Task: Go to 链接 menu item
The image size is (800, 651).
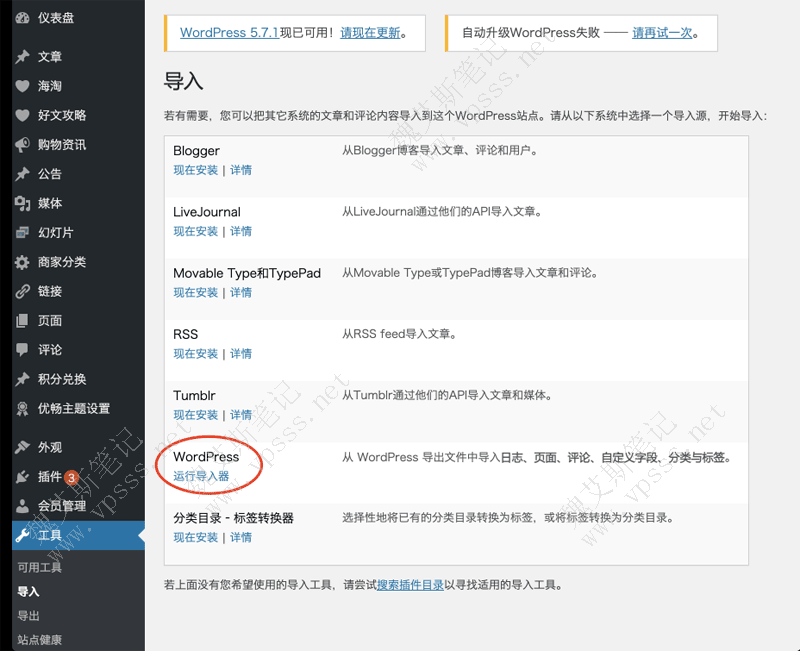Action: (50, 291)
